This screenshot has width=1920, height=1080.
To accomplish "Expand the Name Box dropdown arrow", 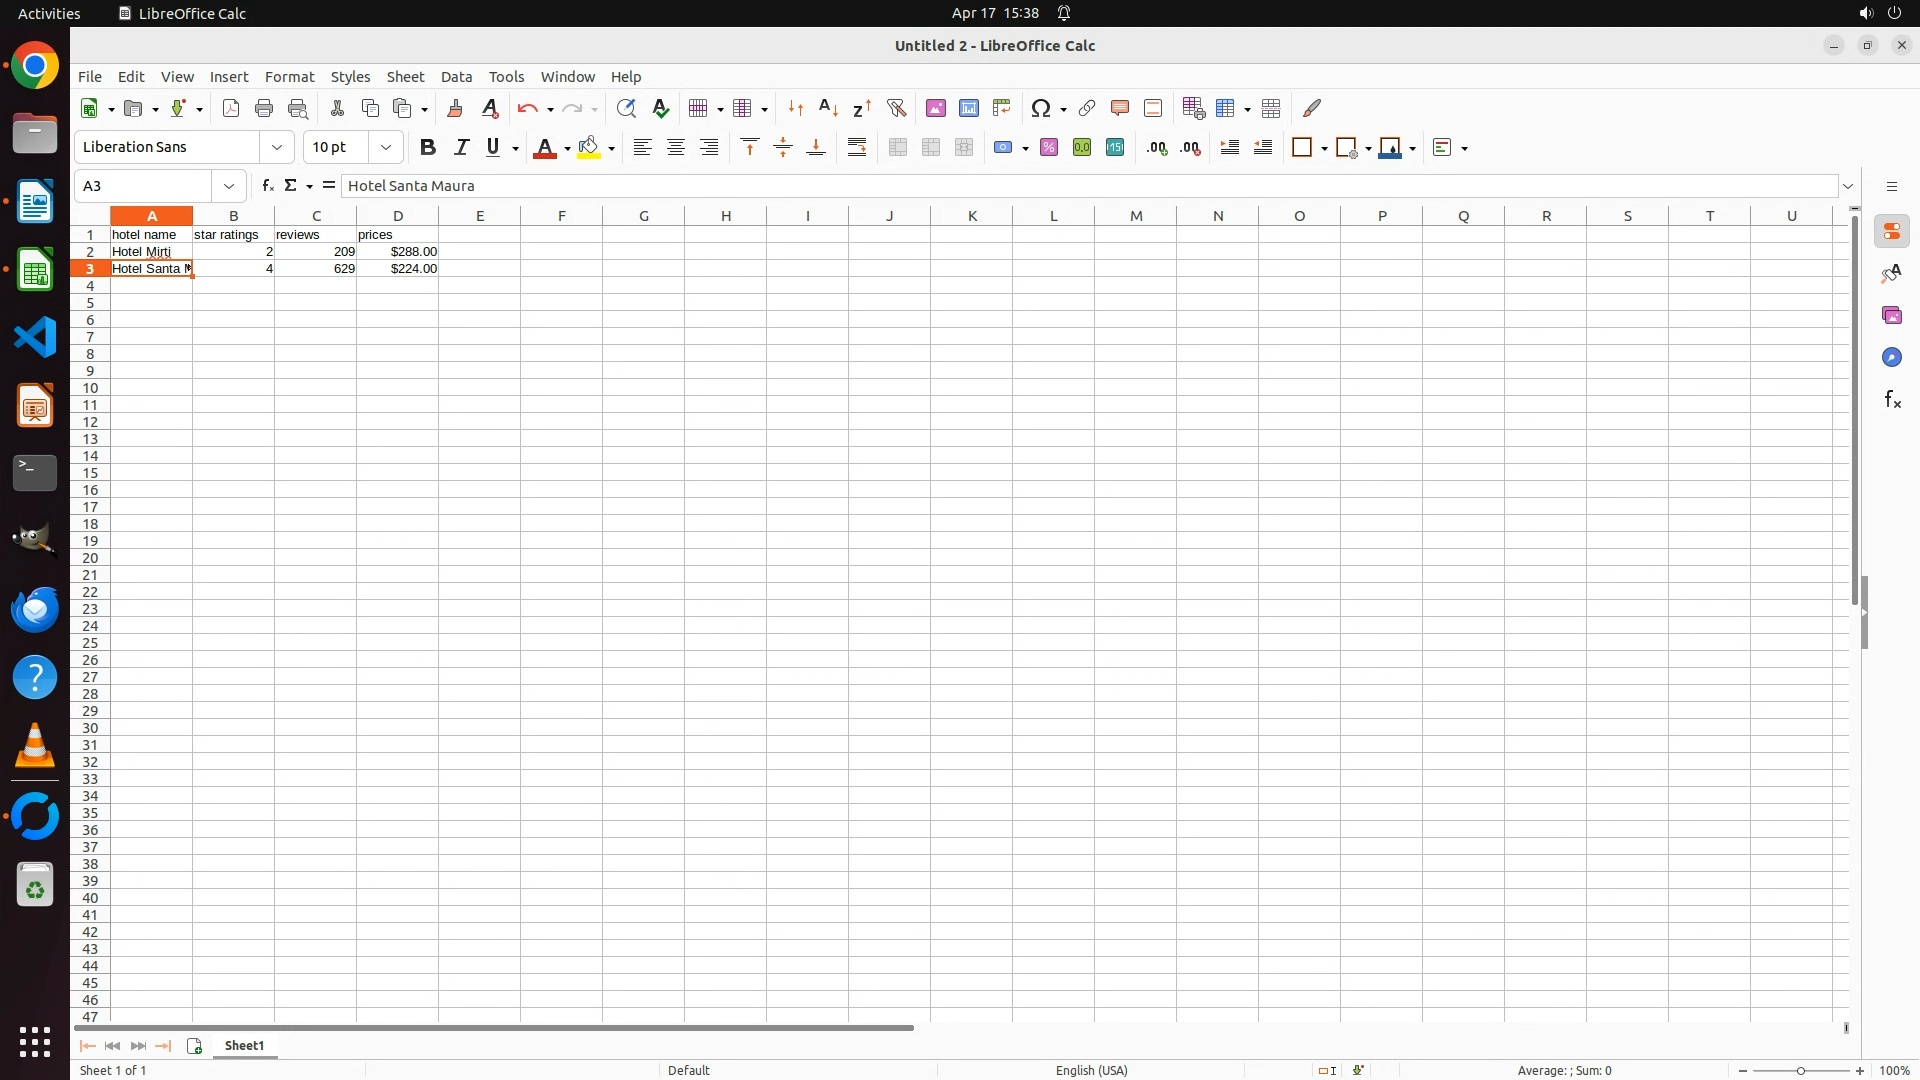I will 229,186.
